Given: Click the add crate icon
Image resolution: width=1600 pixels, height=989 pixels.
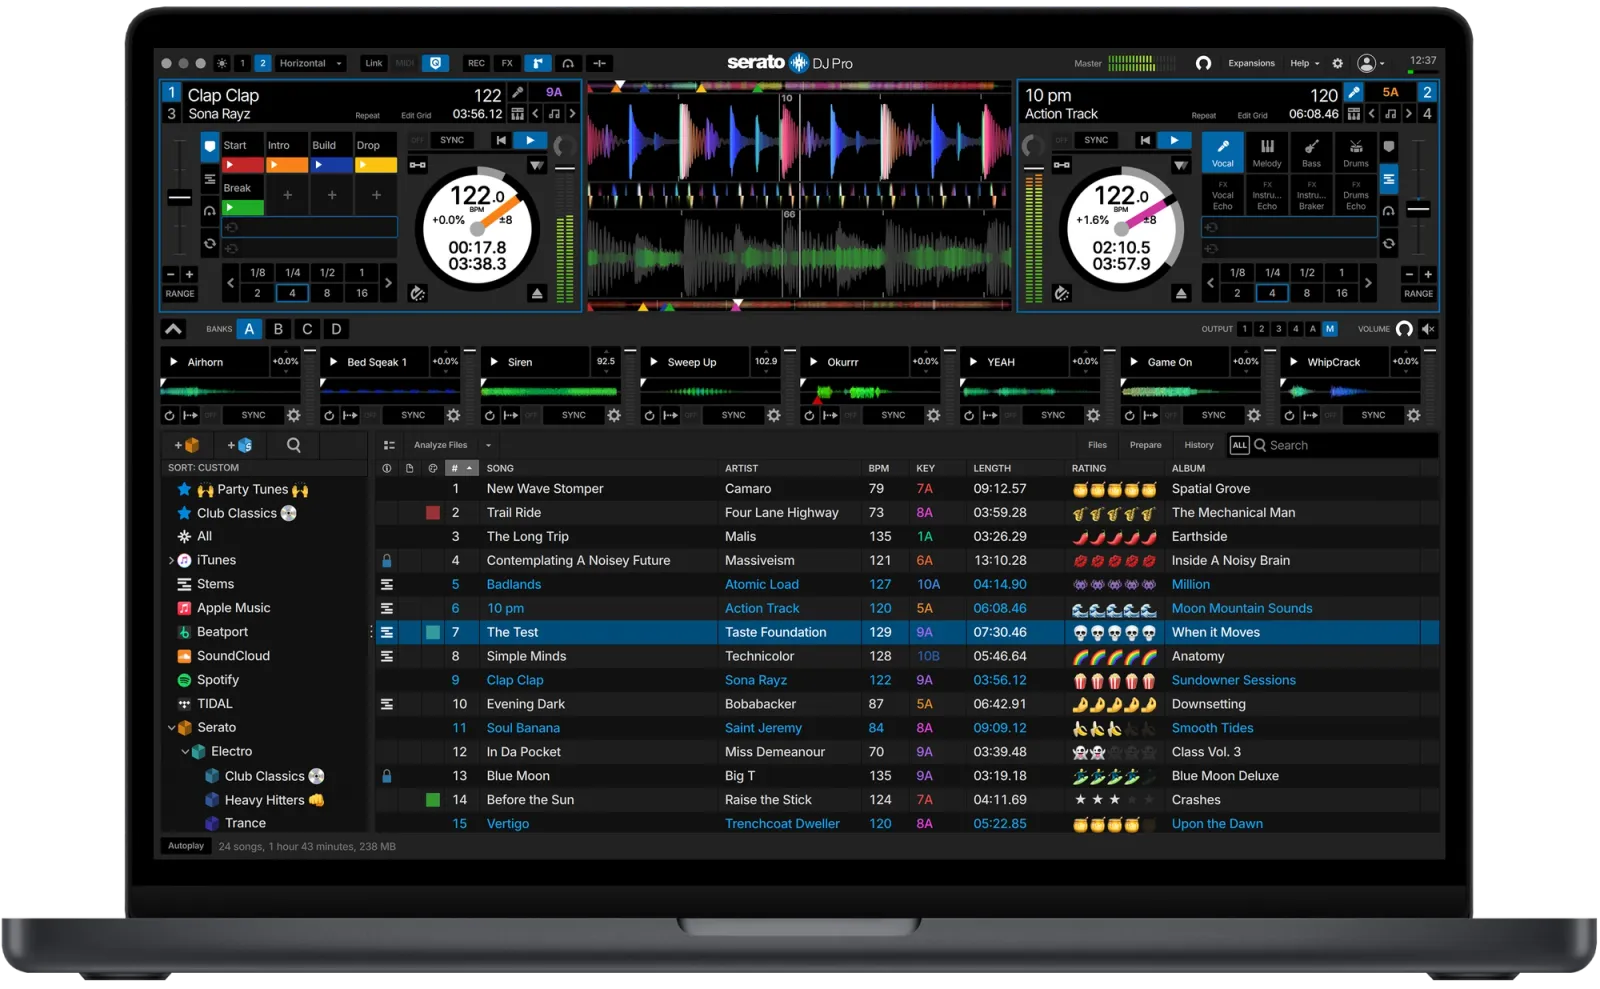Looking at the screenshot, I should click(x=187, y=445).
